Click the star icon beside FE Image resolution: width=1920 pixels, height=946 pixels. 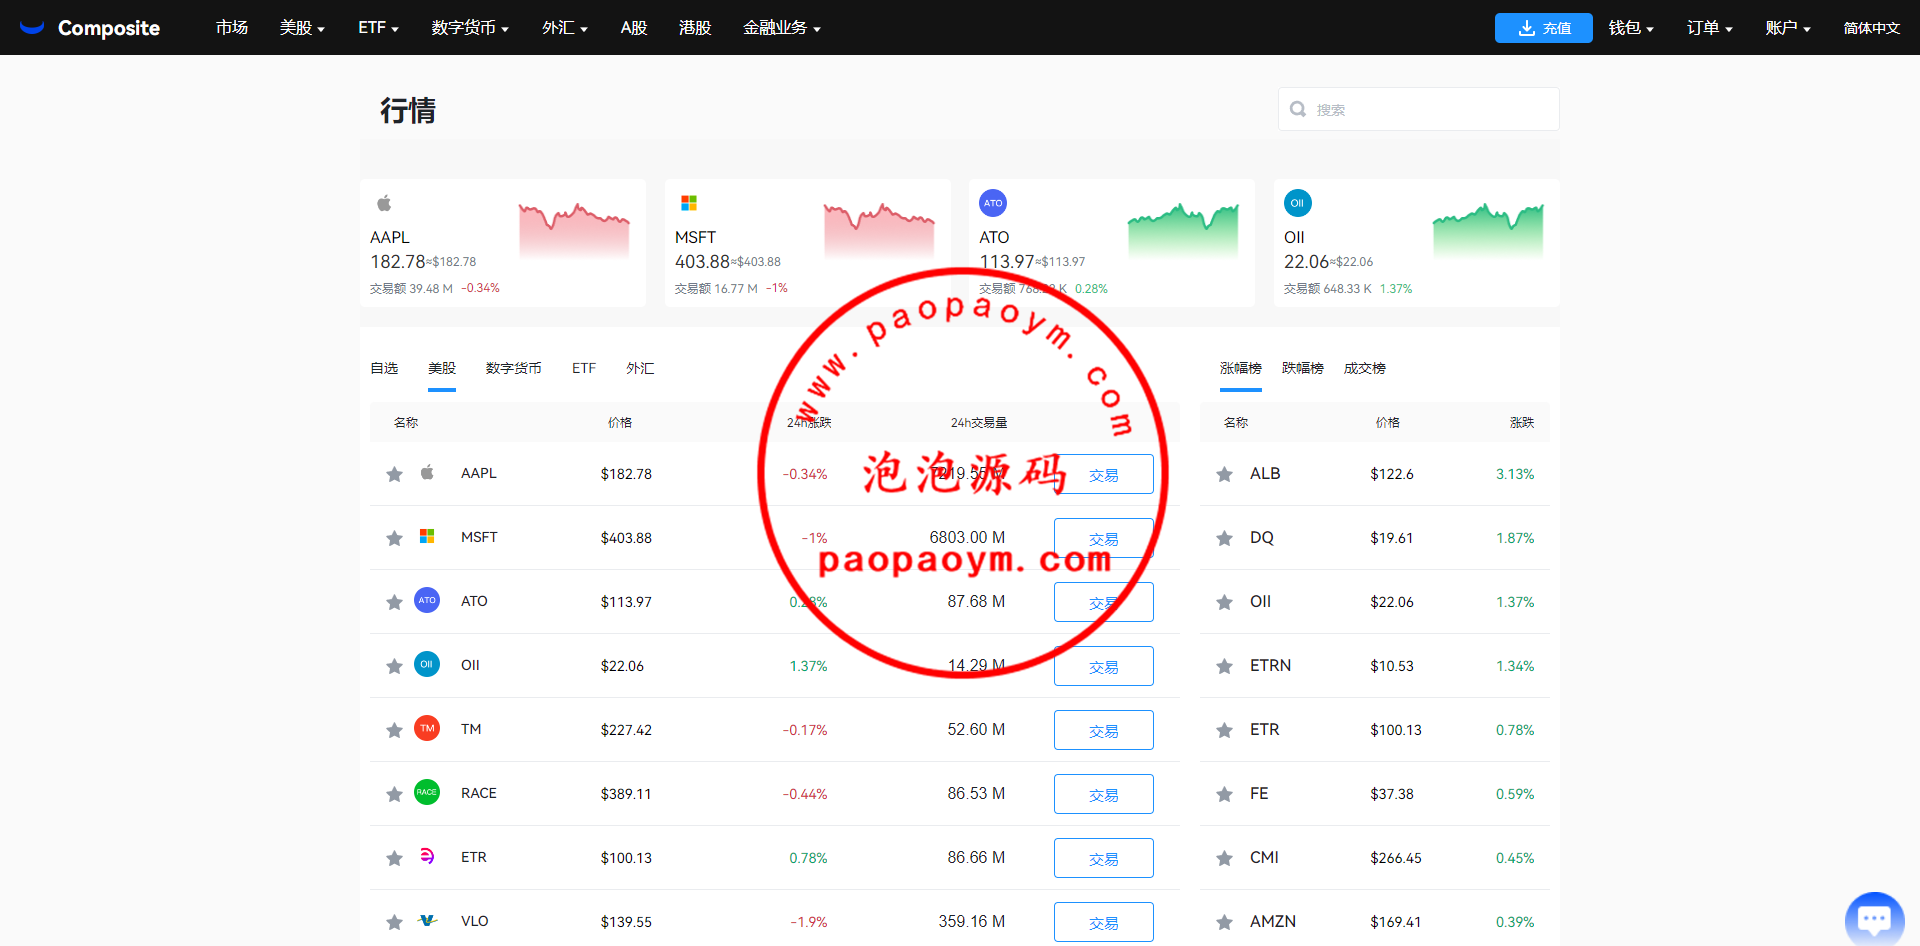click(x=1224, y=794)
